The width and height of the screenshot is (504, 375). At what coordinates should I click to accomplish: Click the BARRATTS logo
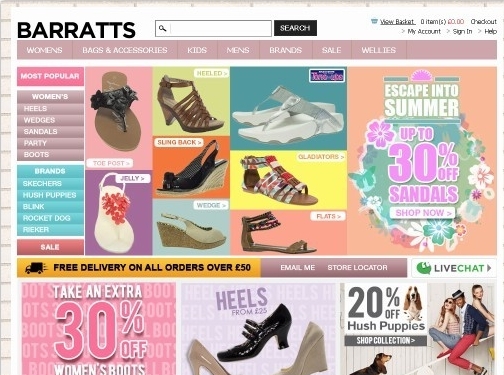[76, 30]
